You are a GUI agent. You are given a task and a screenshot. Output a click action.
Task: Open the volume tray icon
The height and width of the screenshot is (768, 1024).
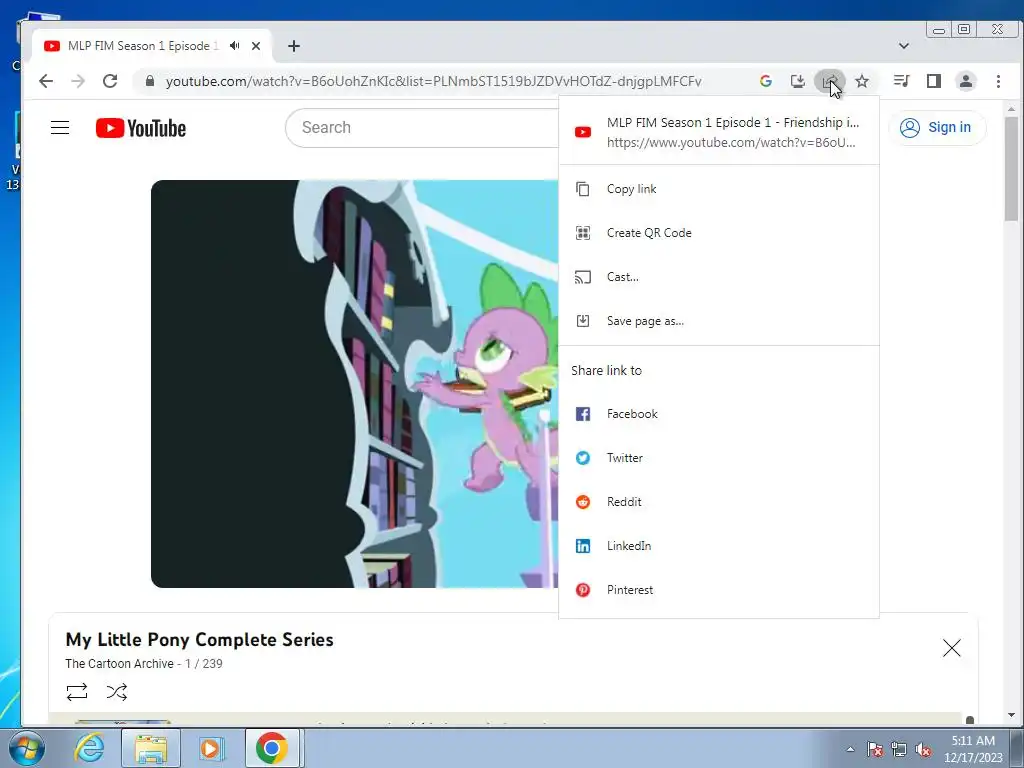pyautogui.click(x=923, y=749)
